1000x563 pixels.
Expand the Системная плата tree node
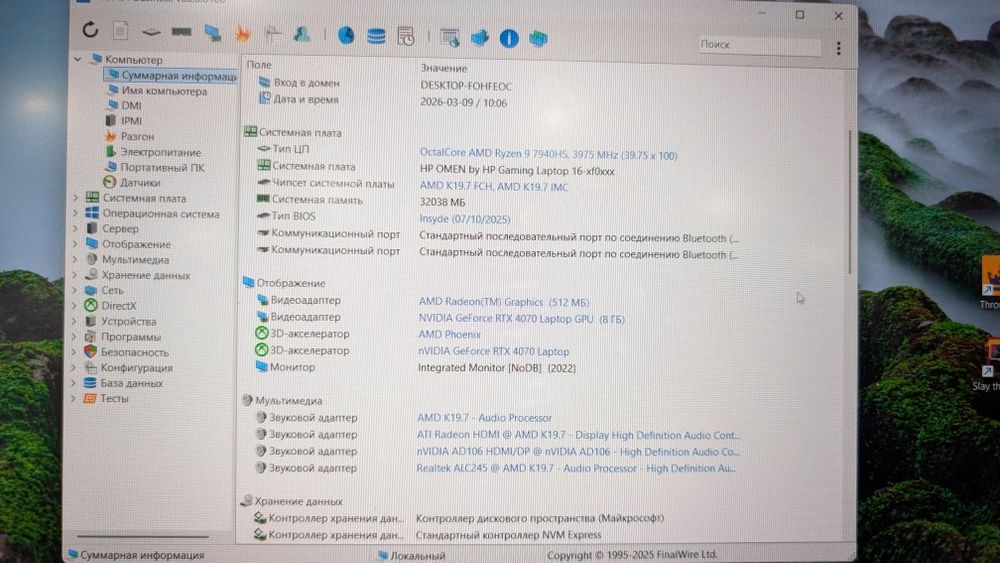coord(75,198)
